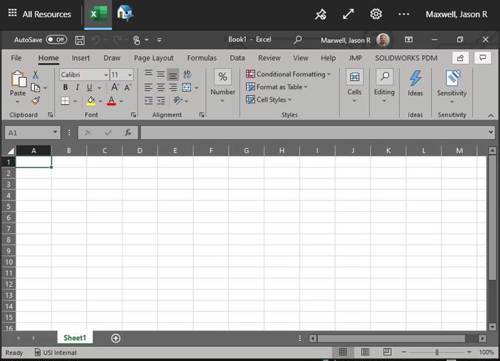The image size is (500, 361).
Task: Toggle Align Left
Action: pos(149,87)
